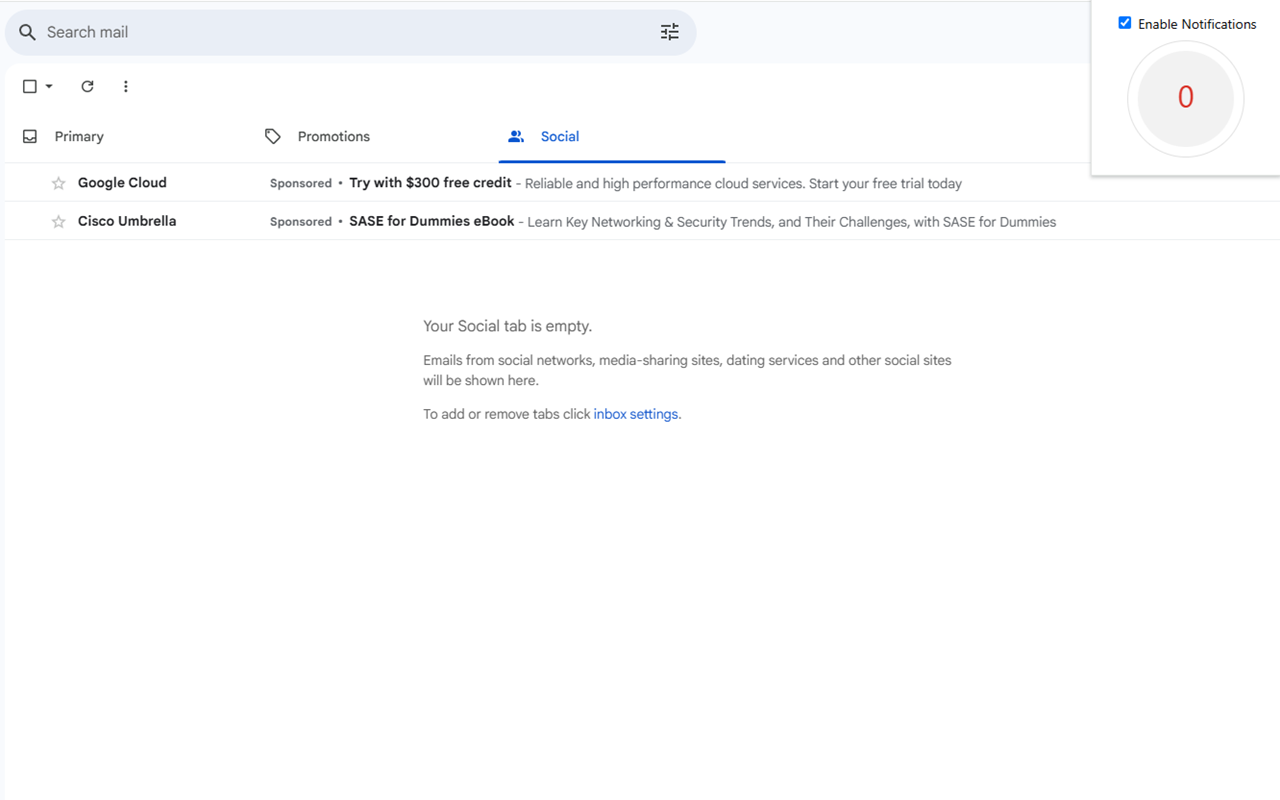This screenshot has width=1280, height=800.
Task: Star the Cisco Umbrella message
Action: (59, 222)
